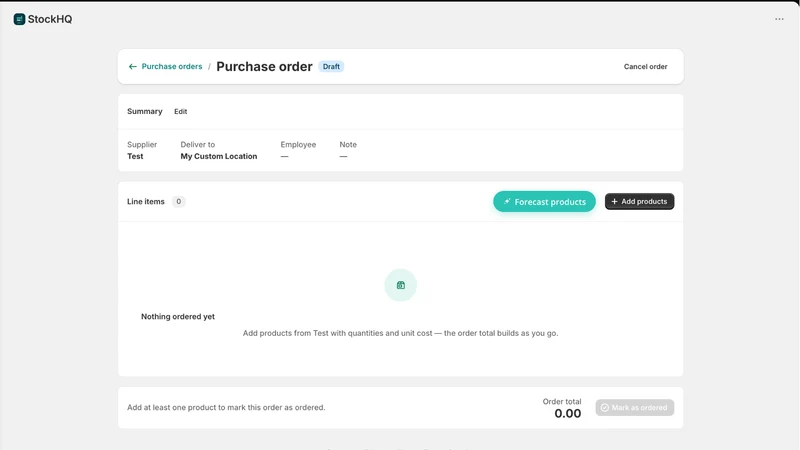This screenshot has height=450, width=800.
Task: Click the Cancel order button
Action: 645,66
